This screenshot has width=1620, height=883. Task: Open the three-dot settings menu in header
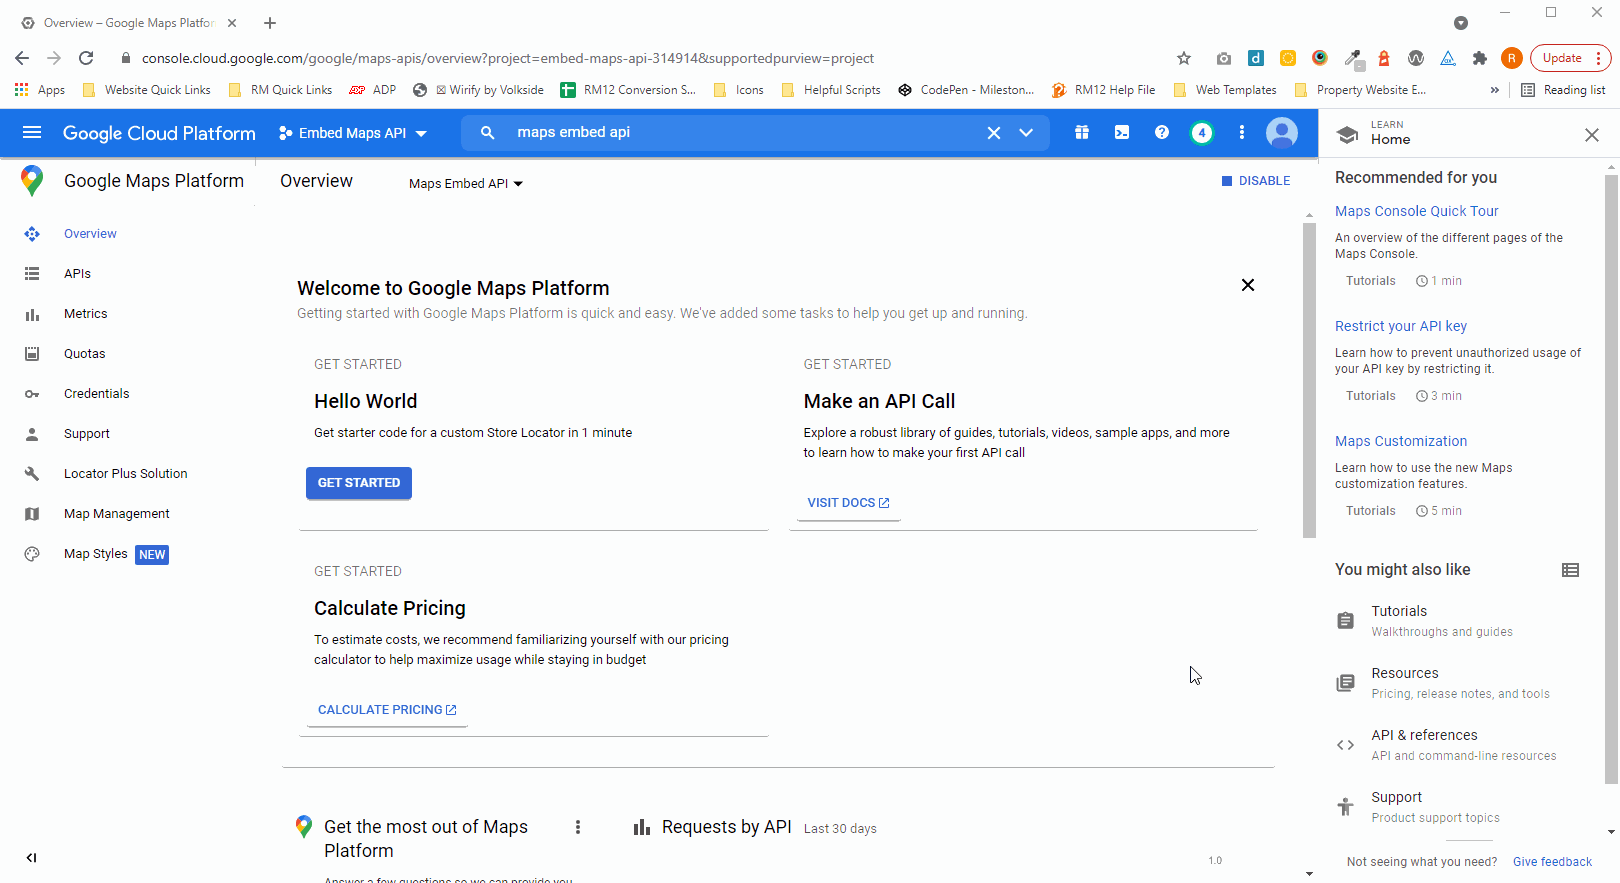1242,132
